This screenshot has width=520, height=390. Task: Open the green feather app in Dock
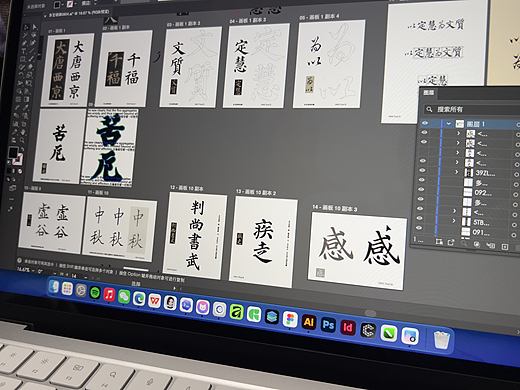[x=389, y=333]
